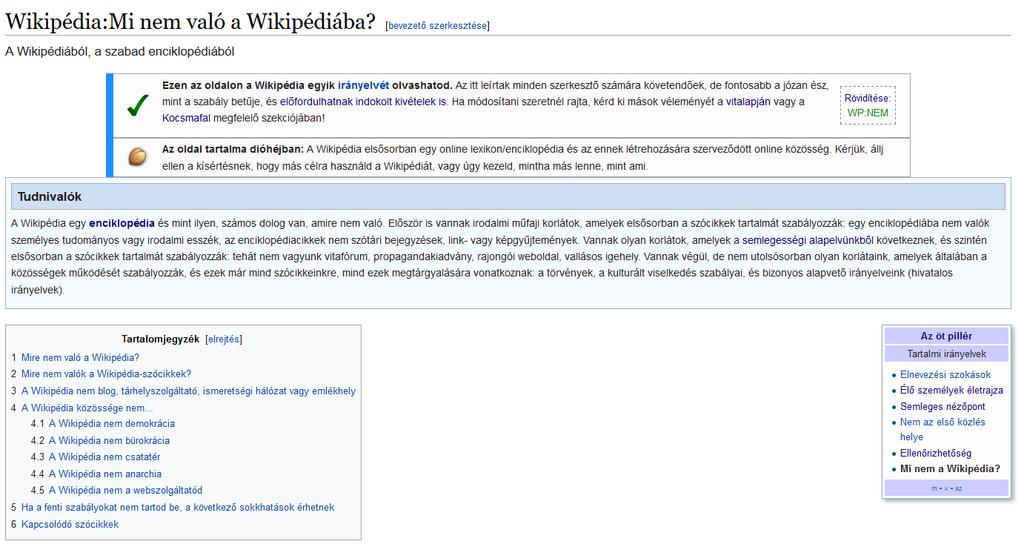Open 'Semleges nézőpont' link
This screenshot has width=1024, height=544.
942,406
